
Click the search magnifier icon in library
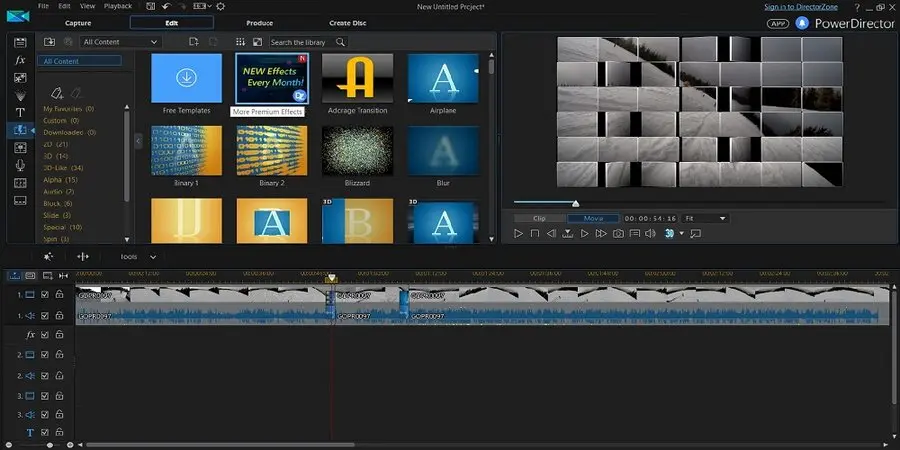tap(341, 42)
